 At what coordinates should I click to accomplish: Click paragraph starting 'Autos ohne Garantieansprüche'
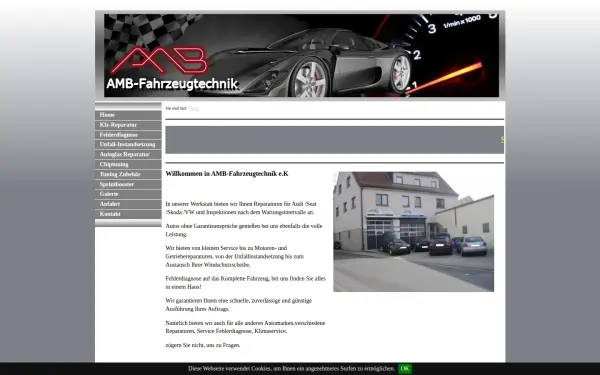(x=244, y=230)
